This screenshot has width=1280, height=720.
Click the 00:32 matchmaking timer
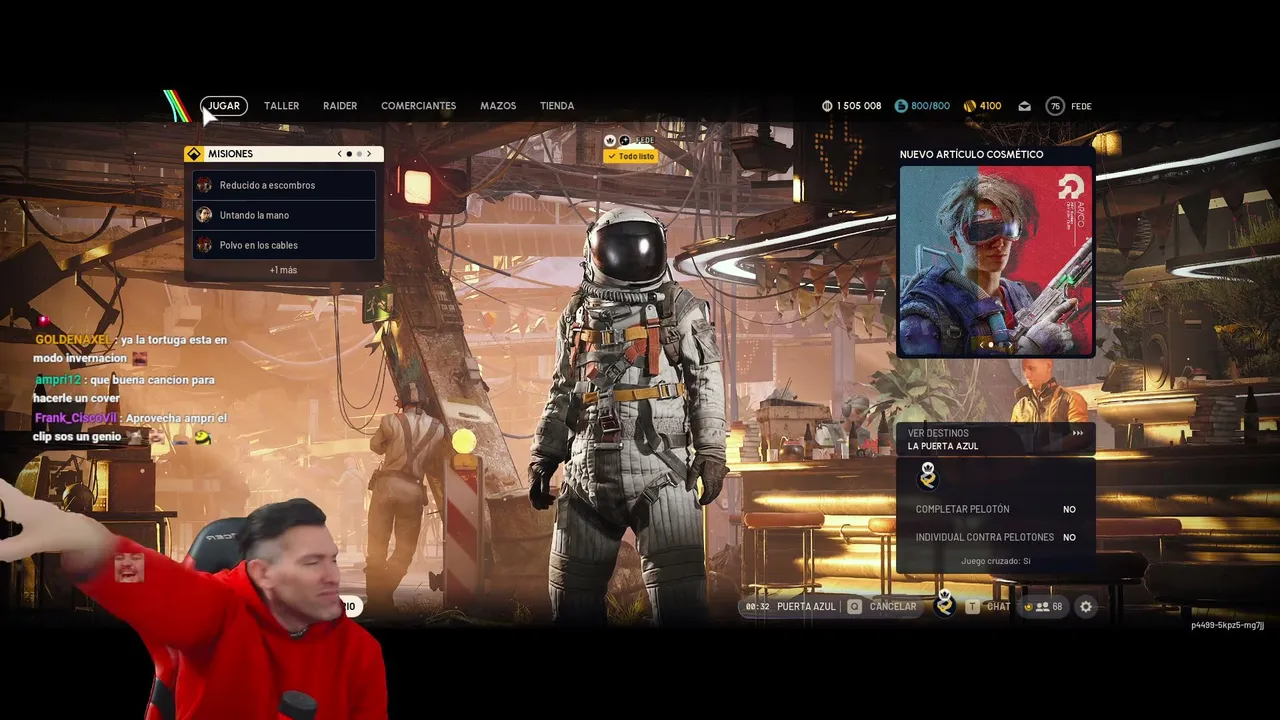click(757, 607)
